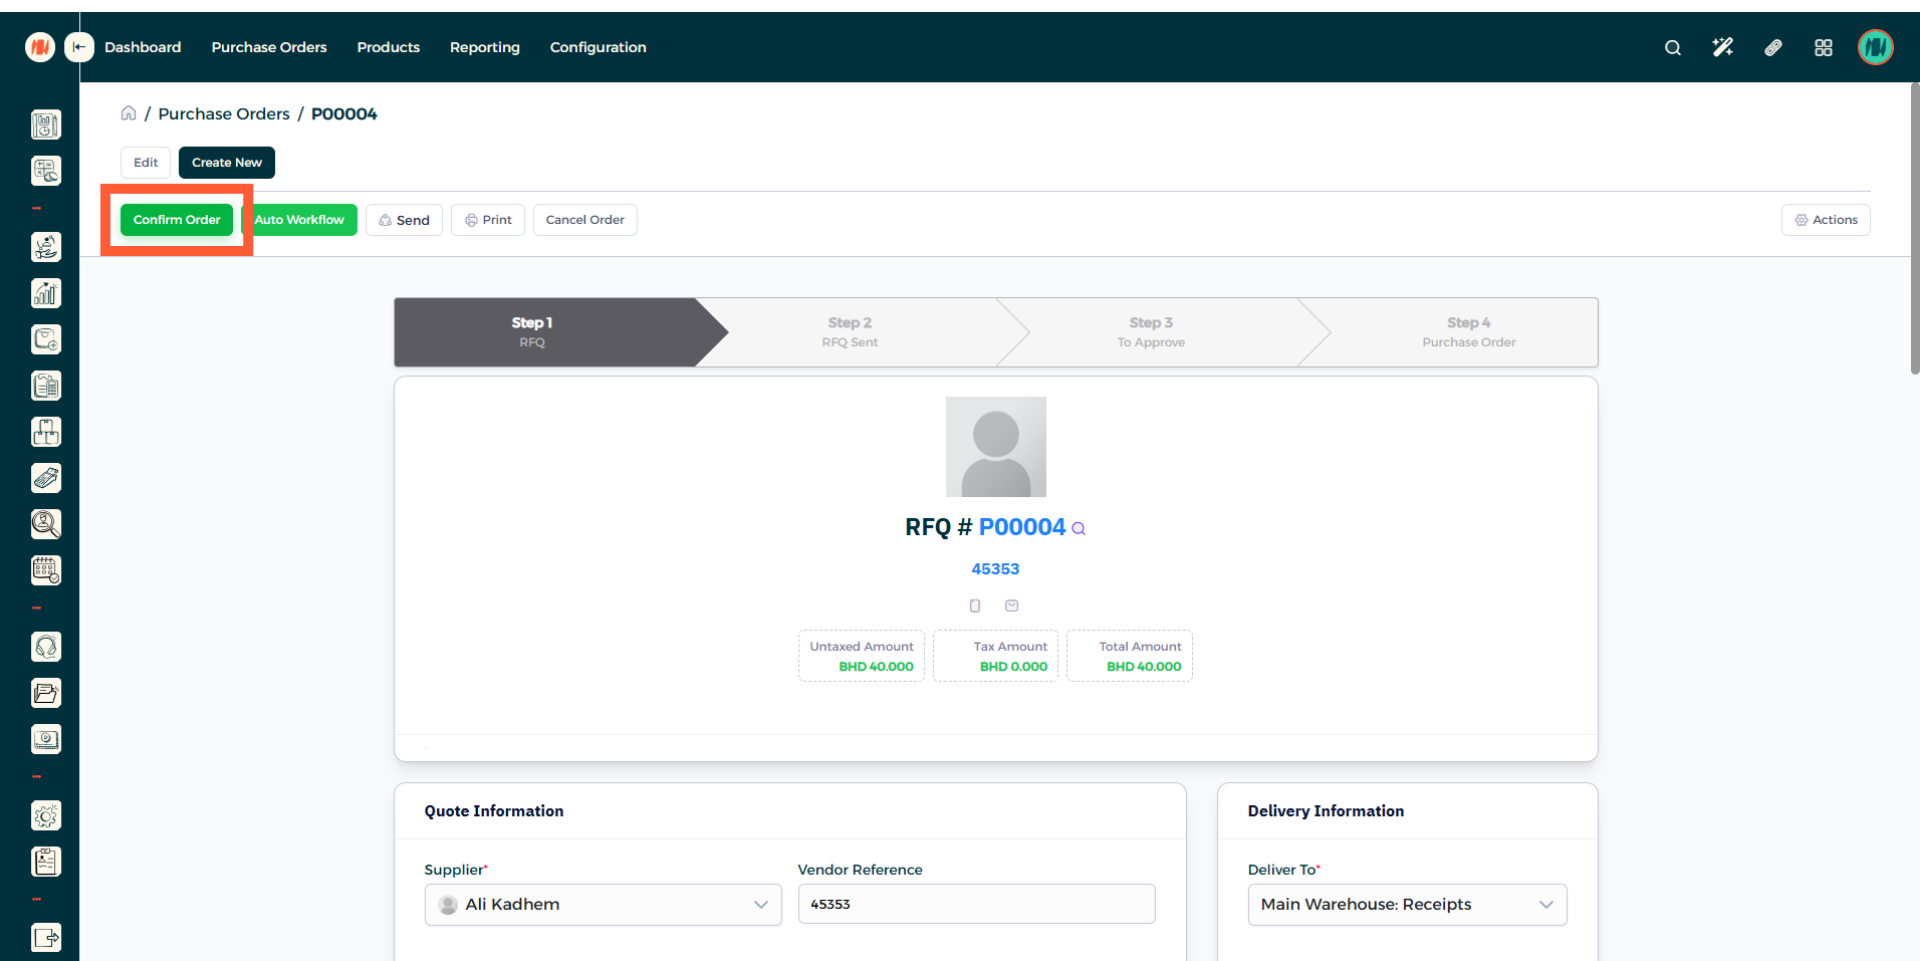
Task: Click the chain link icon in header
Action: click(1773, 48)
